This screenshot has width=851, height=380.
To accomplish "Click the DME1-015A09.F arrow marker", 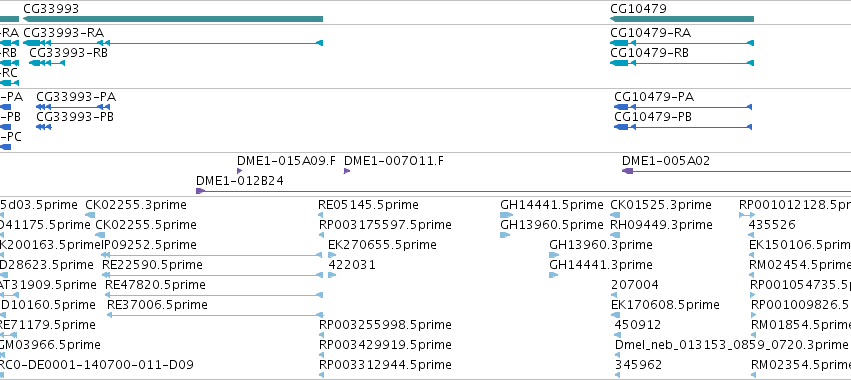I will point(240,171).
